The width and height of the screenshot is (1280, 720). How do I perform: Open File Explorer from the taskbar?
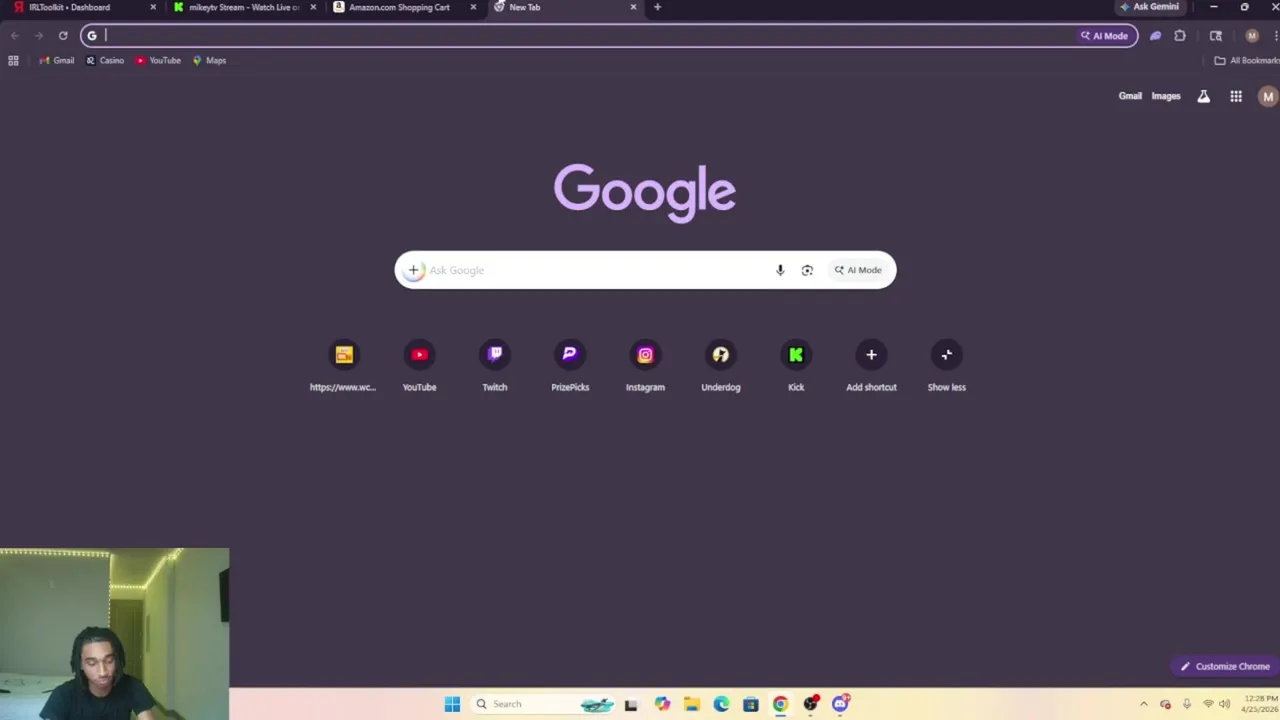pos(691,704)
